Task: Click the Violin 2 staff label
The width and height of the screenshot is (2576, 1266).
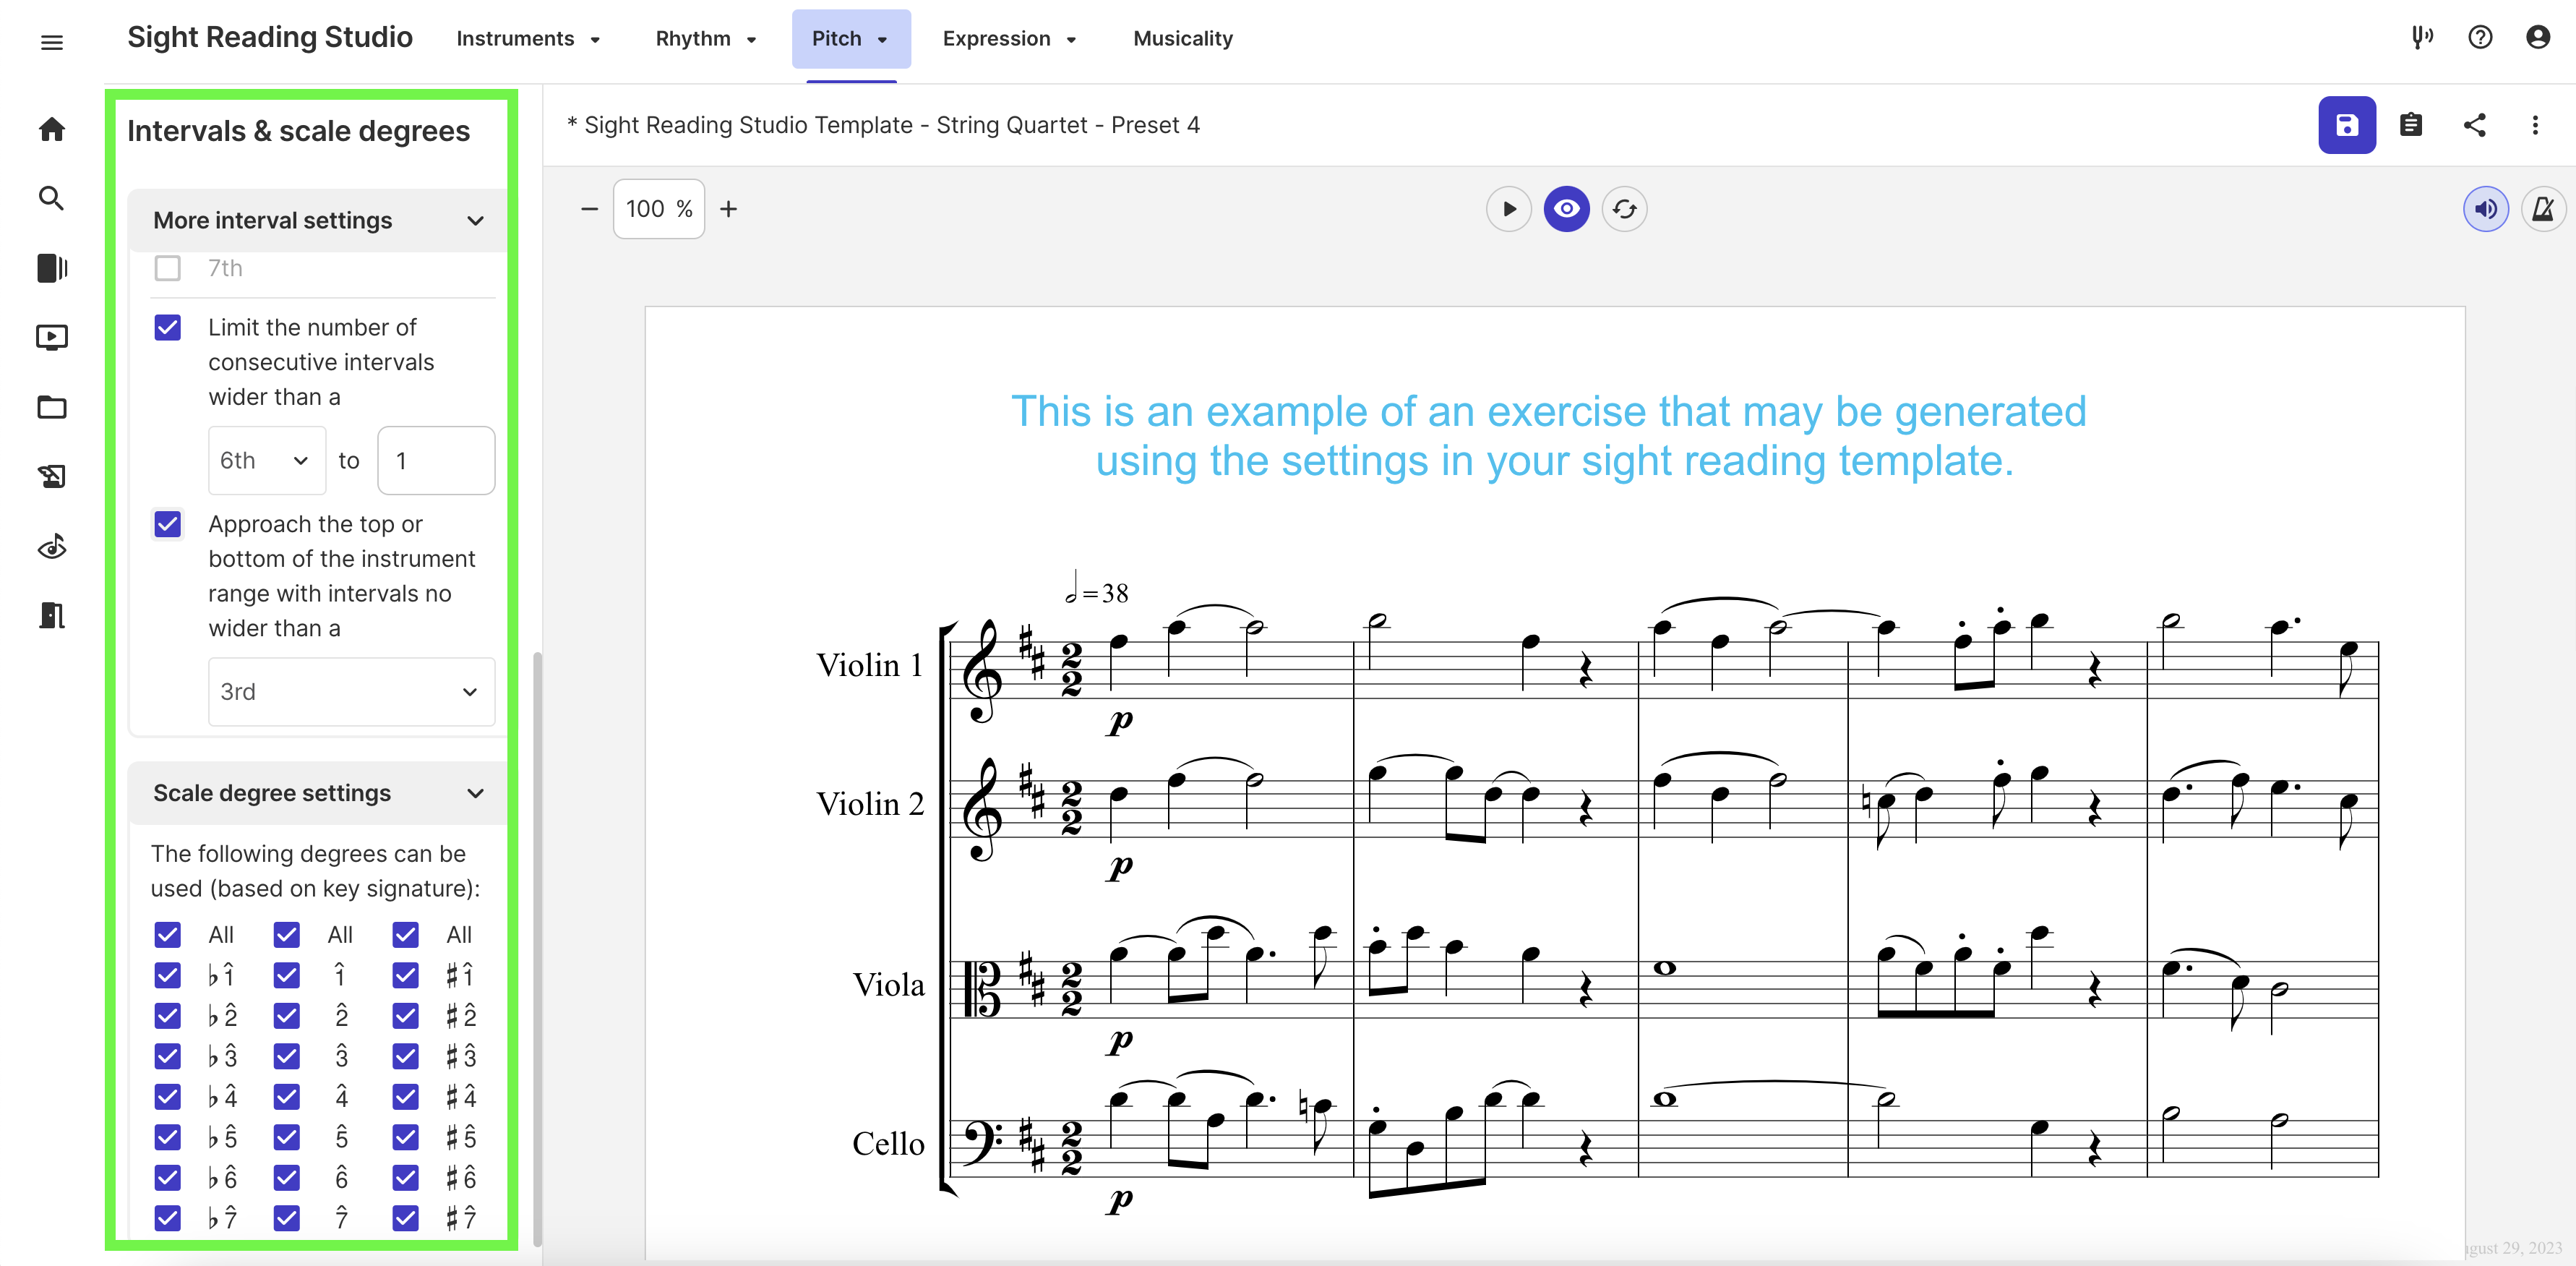Action: click(869, 804)
